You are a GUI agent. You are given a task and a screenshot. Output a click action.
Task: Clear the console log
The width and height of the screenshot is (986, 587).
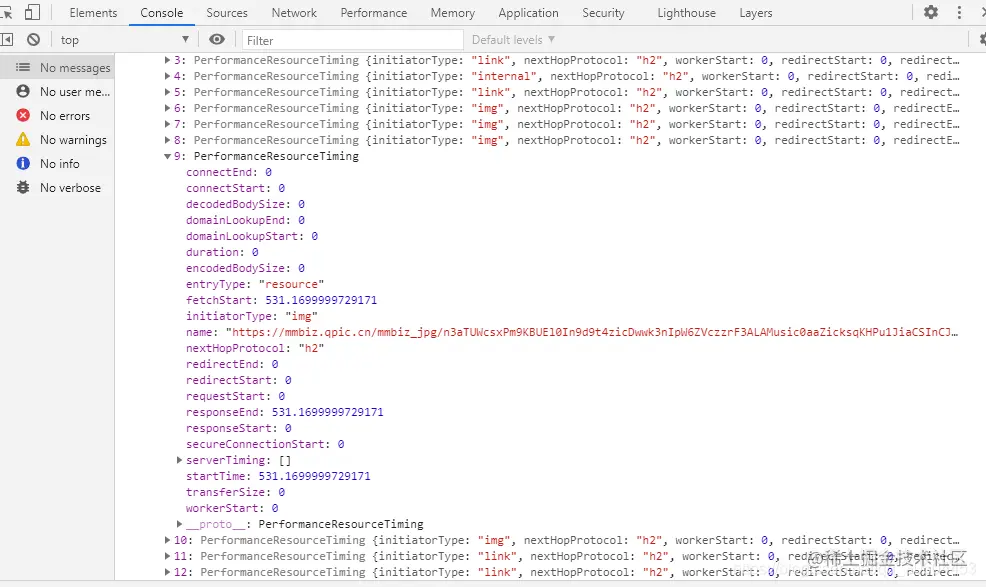33,40
